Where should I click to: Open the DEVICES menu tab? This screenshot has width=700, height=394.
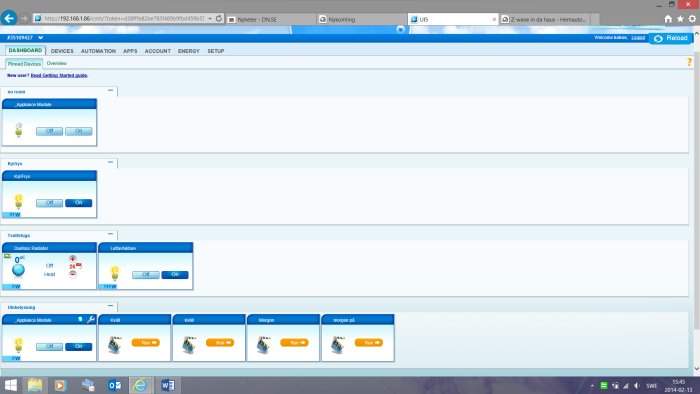tap(62, 51)
